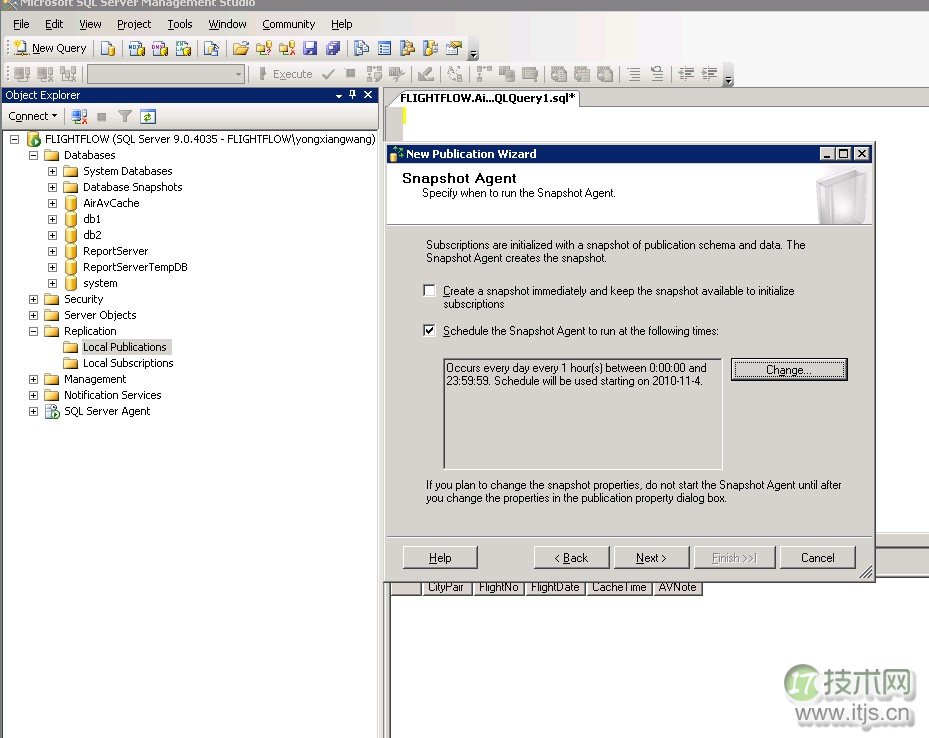Click the New Query toolbar button

tap(50, 48)
